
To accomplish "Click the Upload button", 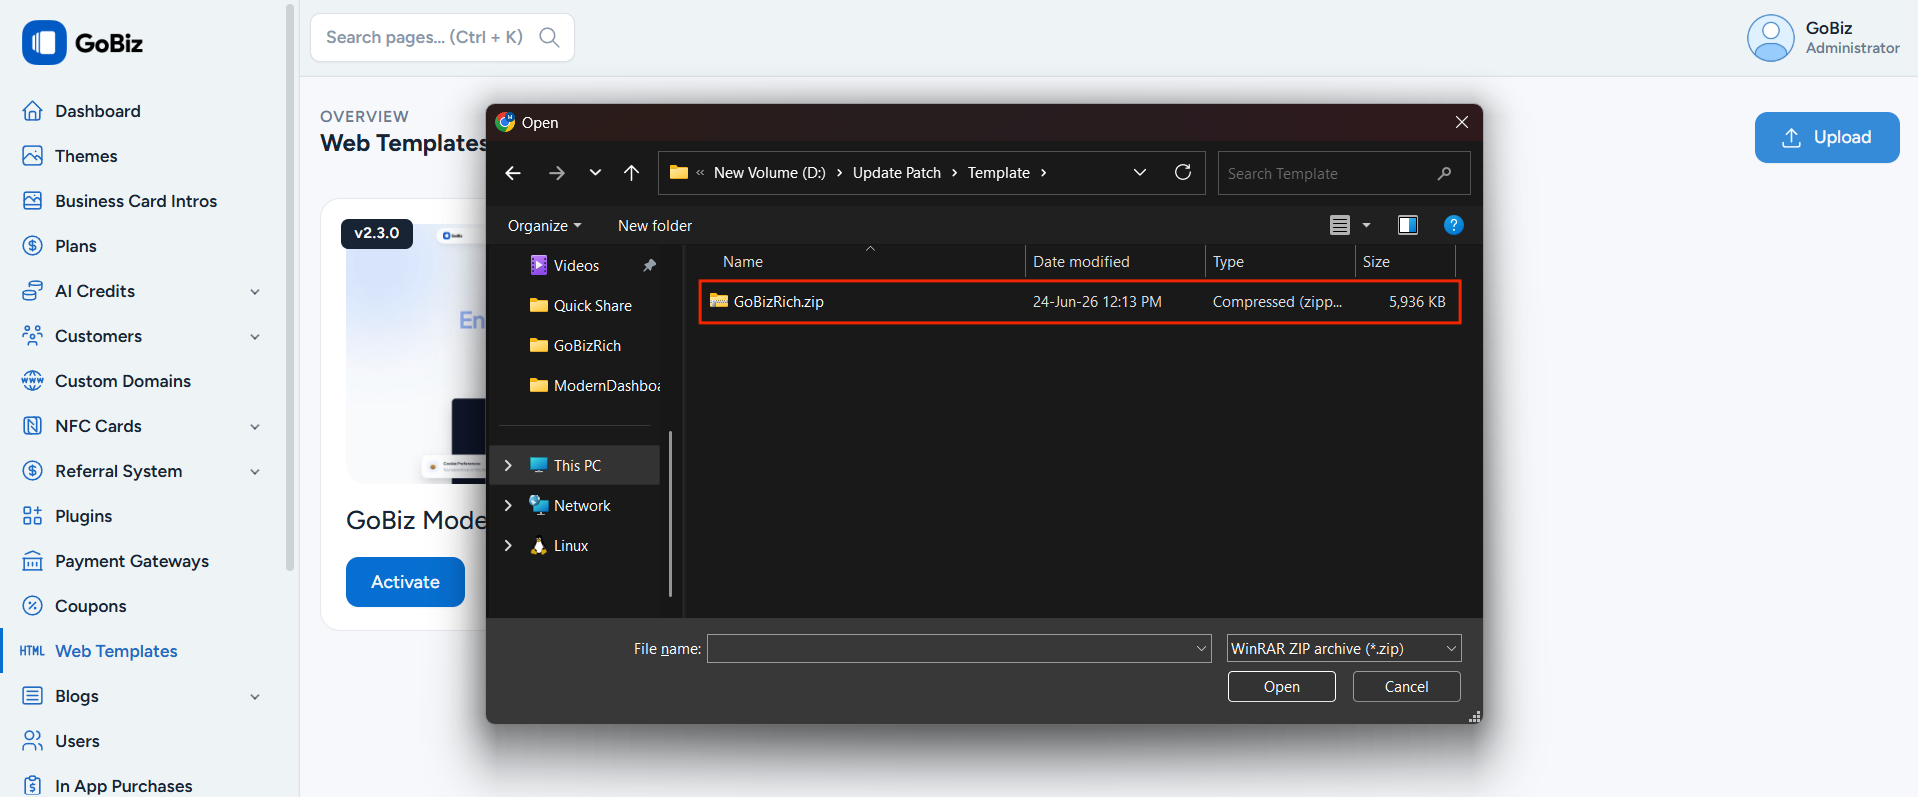I will tap(1827, 137).
